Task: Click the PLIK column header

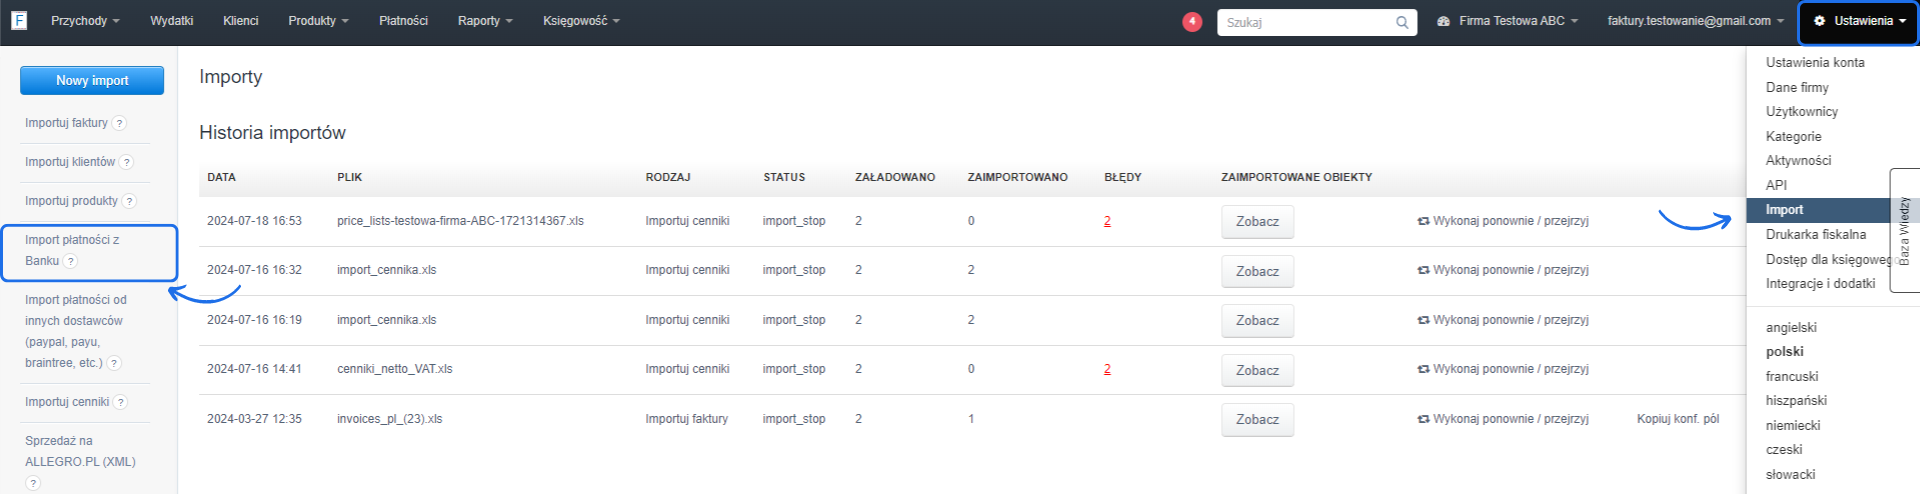Action: pos(350,177)
